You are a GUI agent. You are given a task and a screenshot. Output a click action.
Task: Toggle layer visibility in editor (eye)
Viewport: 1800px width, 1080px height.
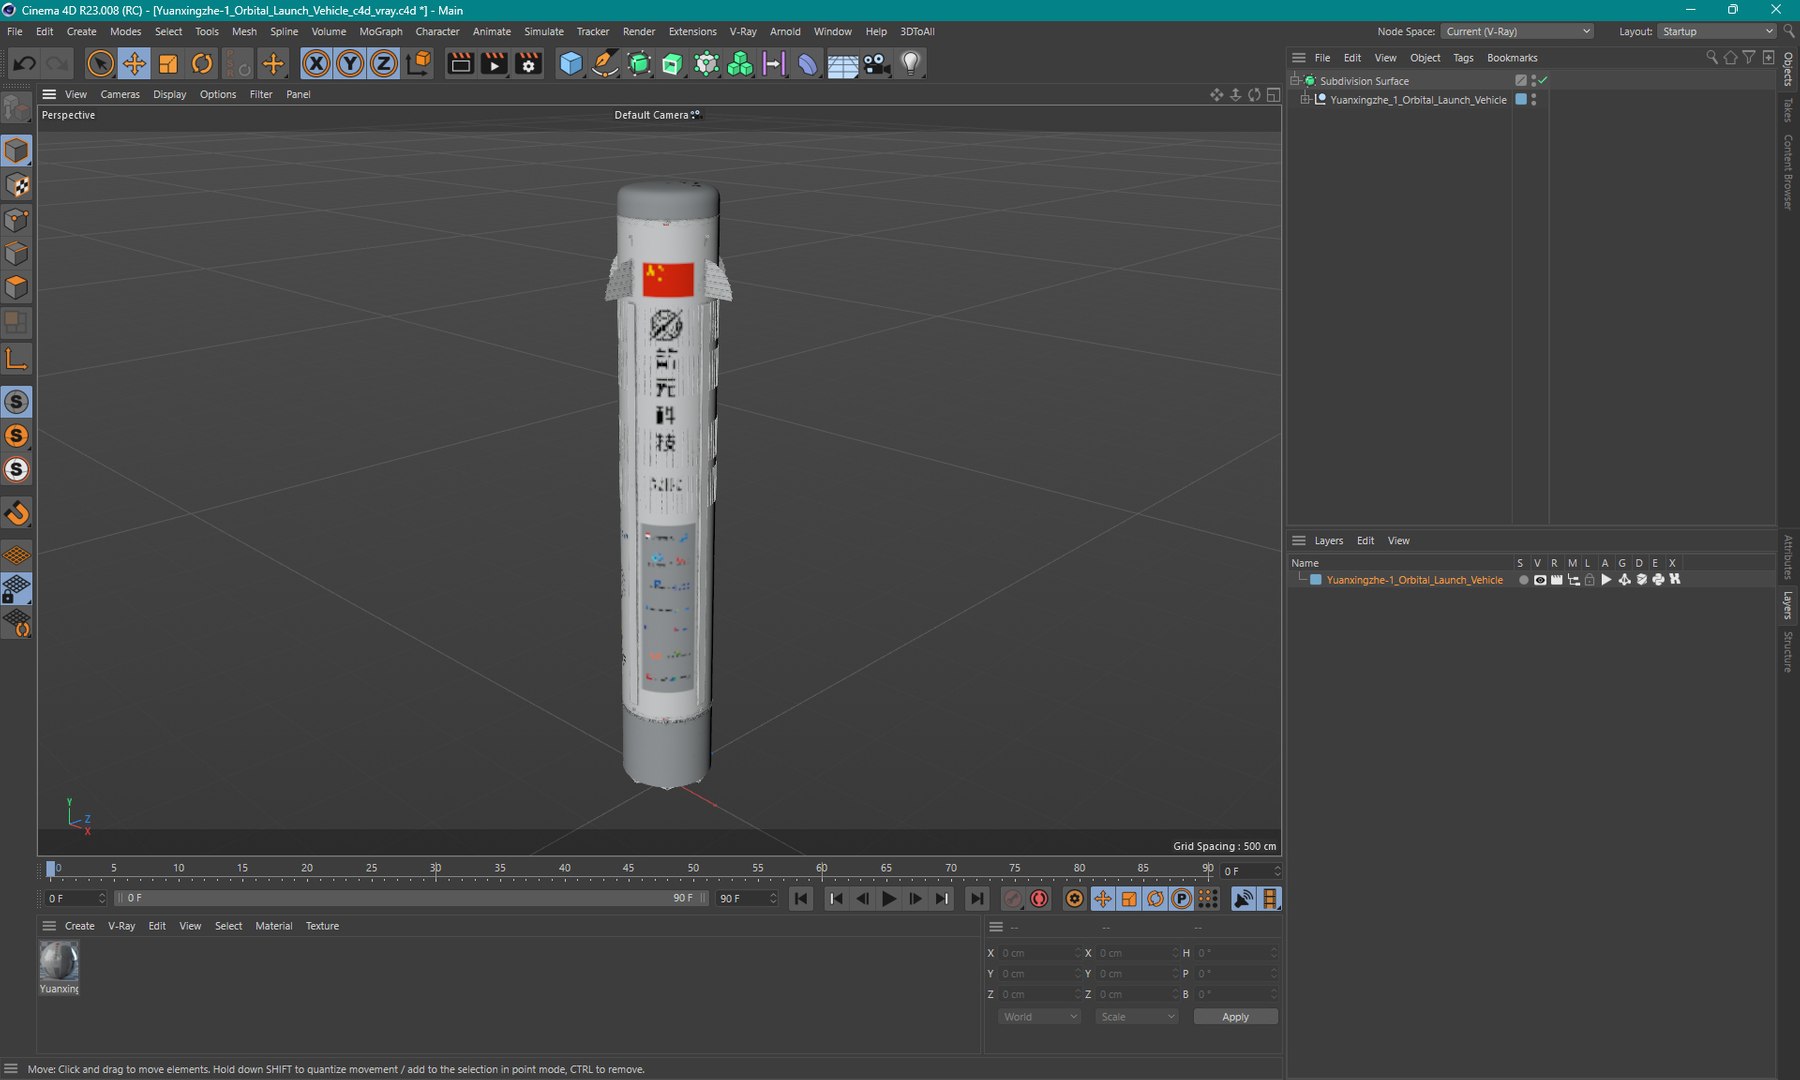click(x=1540, y=580)
